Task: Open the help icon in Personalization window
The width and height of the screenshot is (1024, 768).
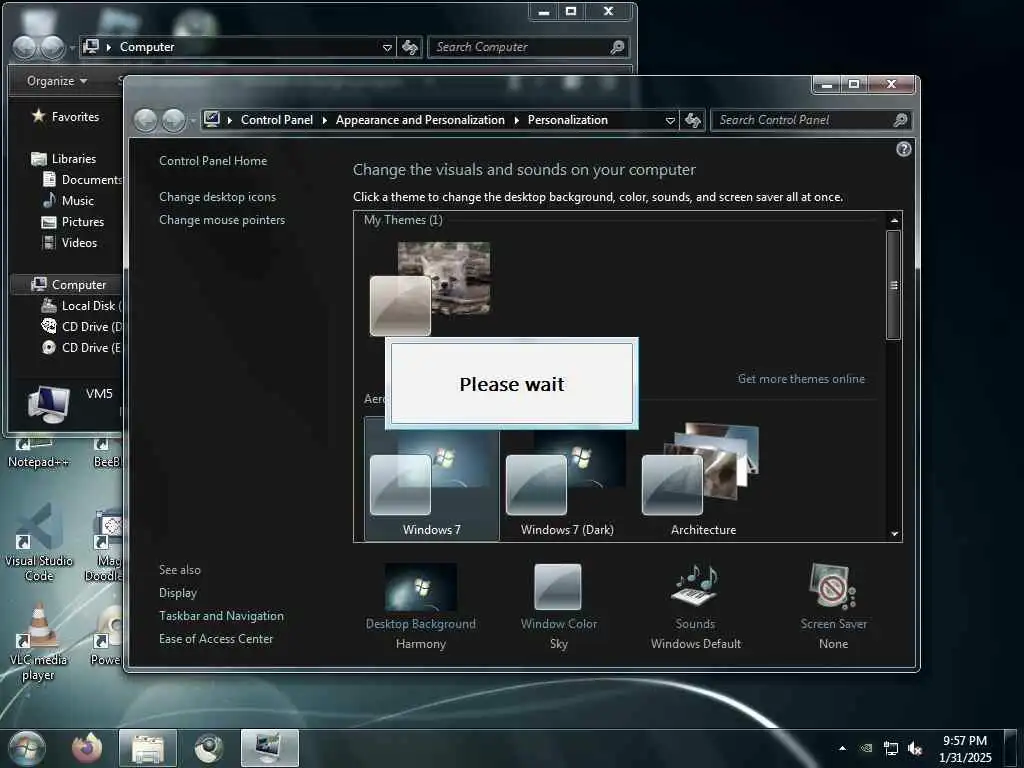Action: pyautogui.click(x=903, y=149)
